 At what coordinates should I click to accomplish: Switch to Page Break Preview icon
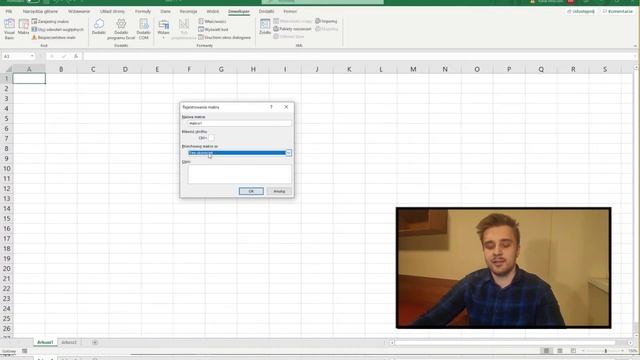[573, 351]
